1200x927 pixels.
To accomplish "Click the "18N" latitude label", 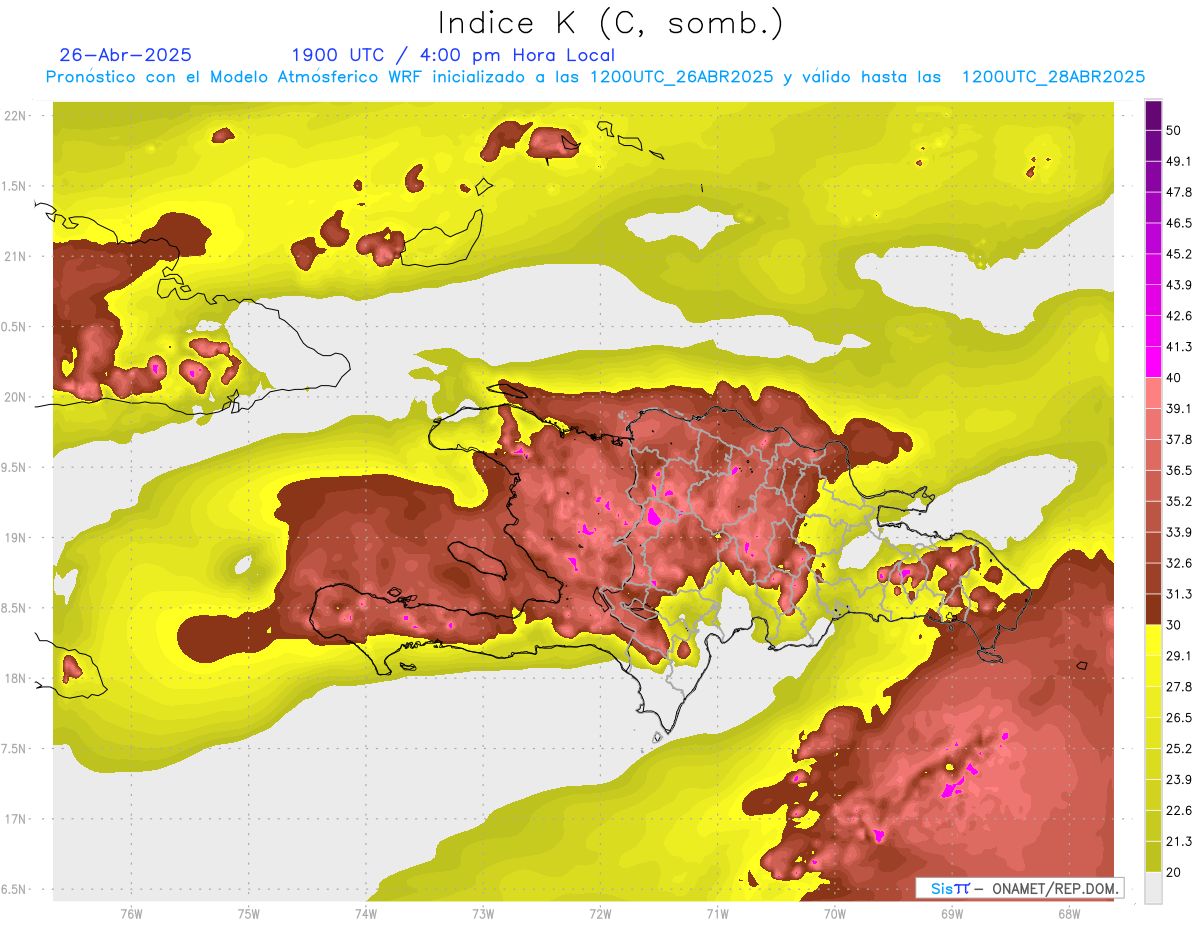I will click(x=16, y=678).
